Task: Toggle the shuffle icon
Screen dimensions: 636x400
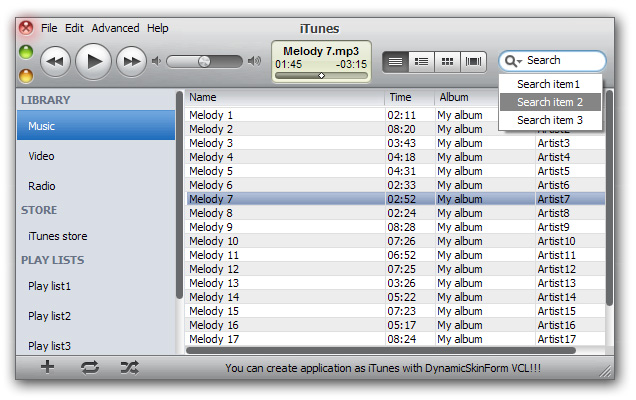Action: (130, 368)
